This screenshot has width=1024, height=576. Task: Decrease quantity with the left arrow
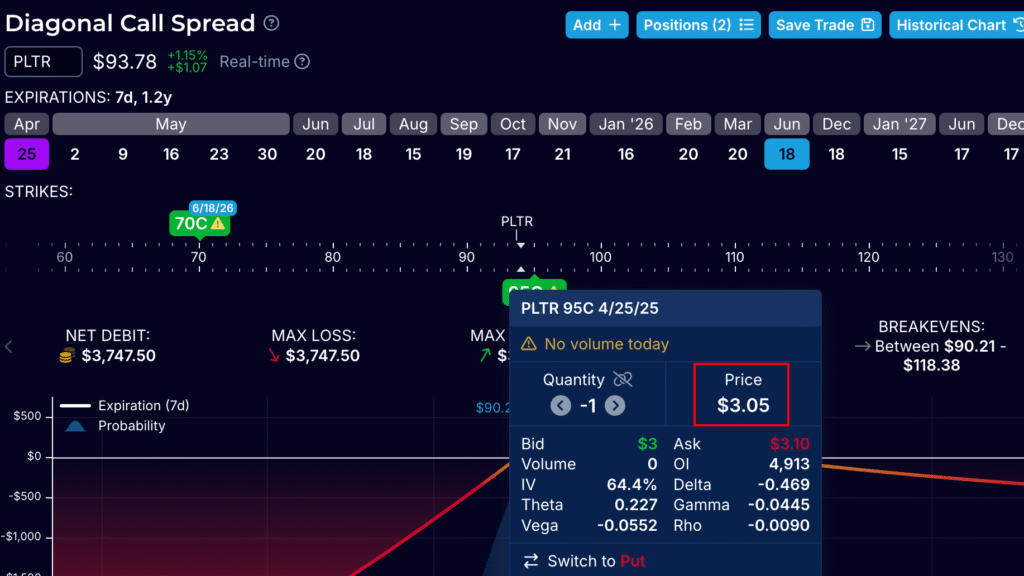click(x=560, y=406)
